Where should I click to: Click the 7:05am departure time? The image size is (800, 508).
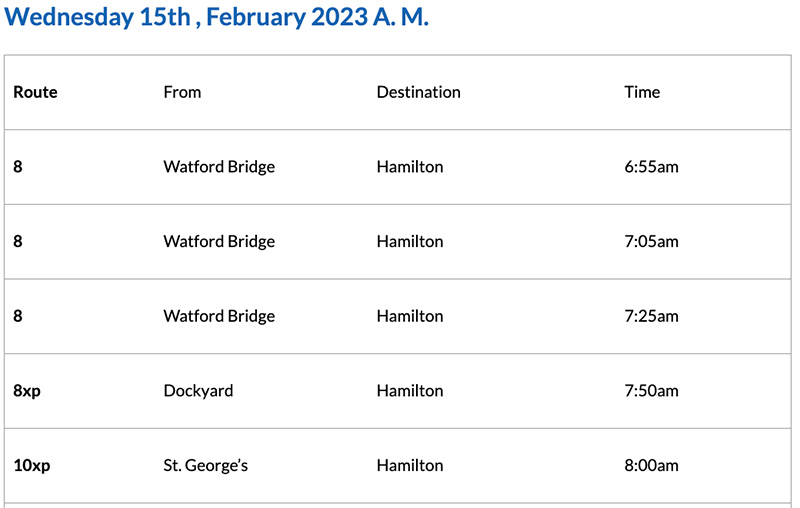point(651,241)
